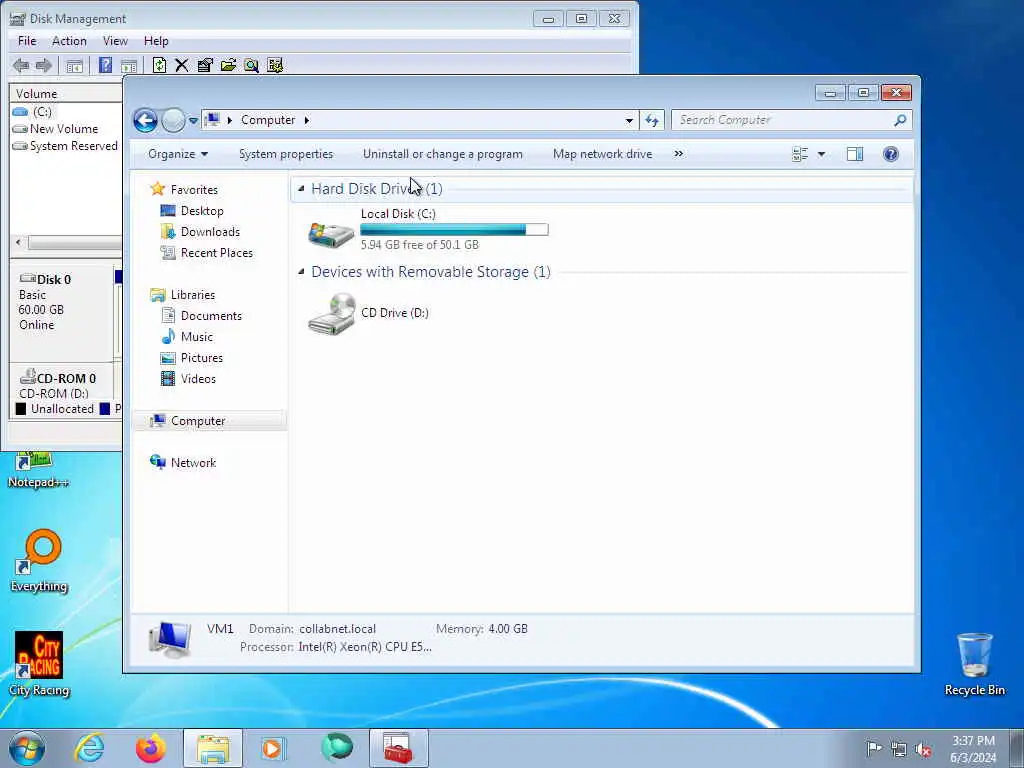Click the Refresh icon in Disk Management toolbar
The height and width of the screenshot is (768, 1024).
[159, 65]
